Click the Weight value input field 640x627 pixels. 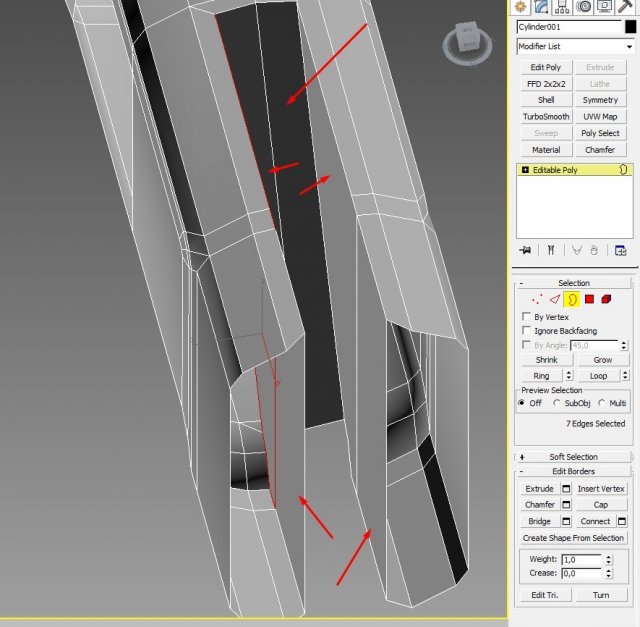pos(580,560)
